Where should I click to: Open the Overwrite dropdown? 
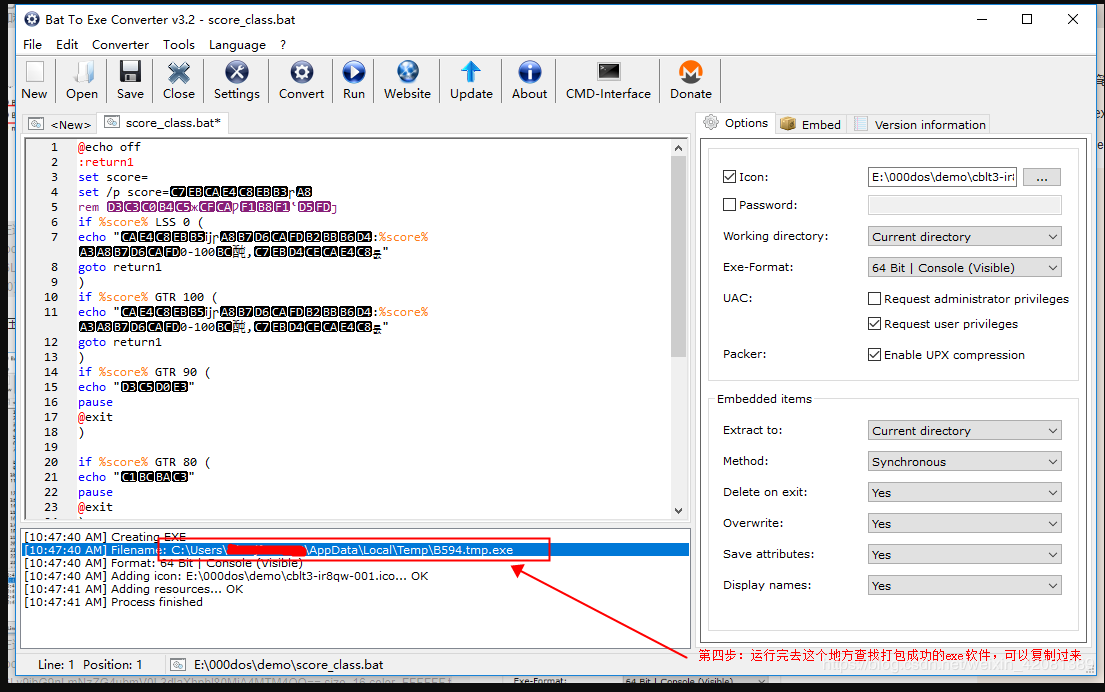point(965,524)
